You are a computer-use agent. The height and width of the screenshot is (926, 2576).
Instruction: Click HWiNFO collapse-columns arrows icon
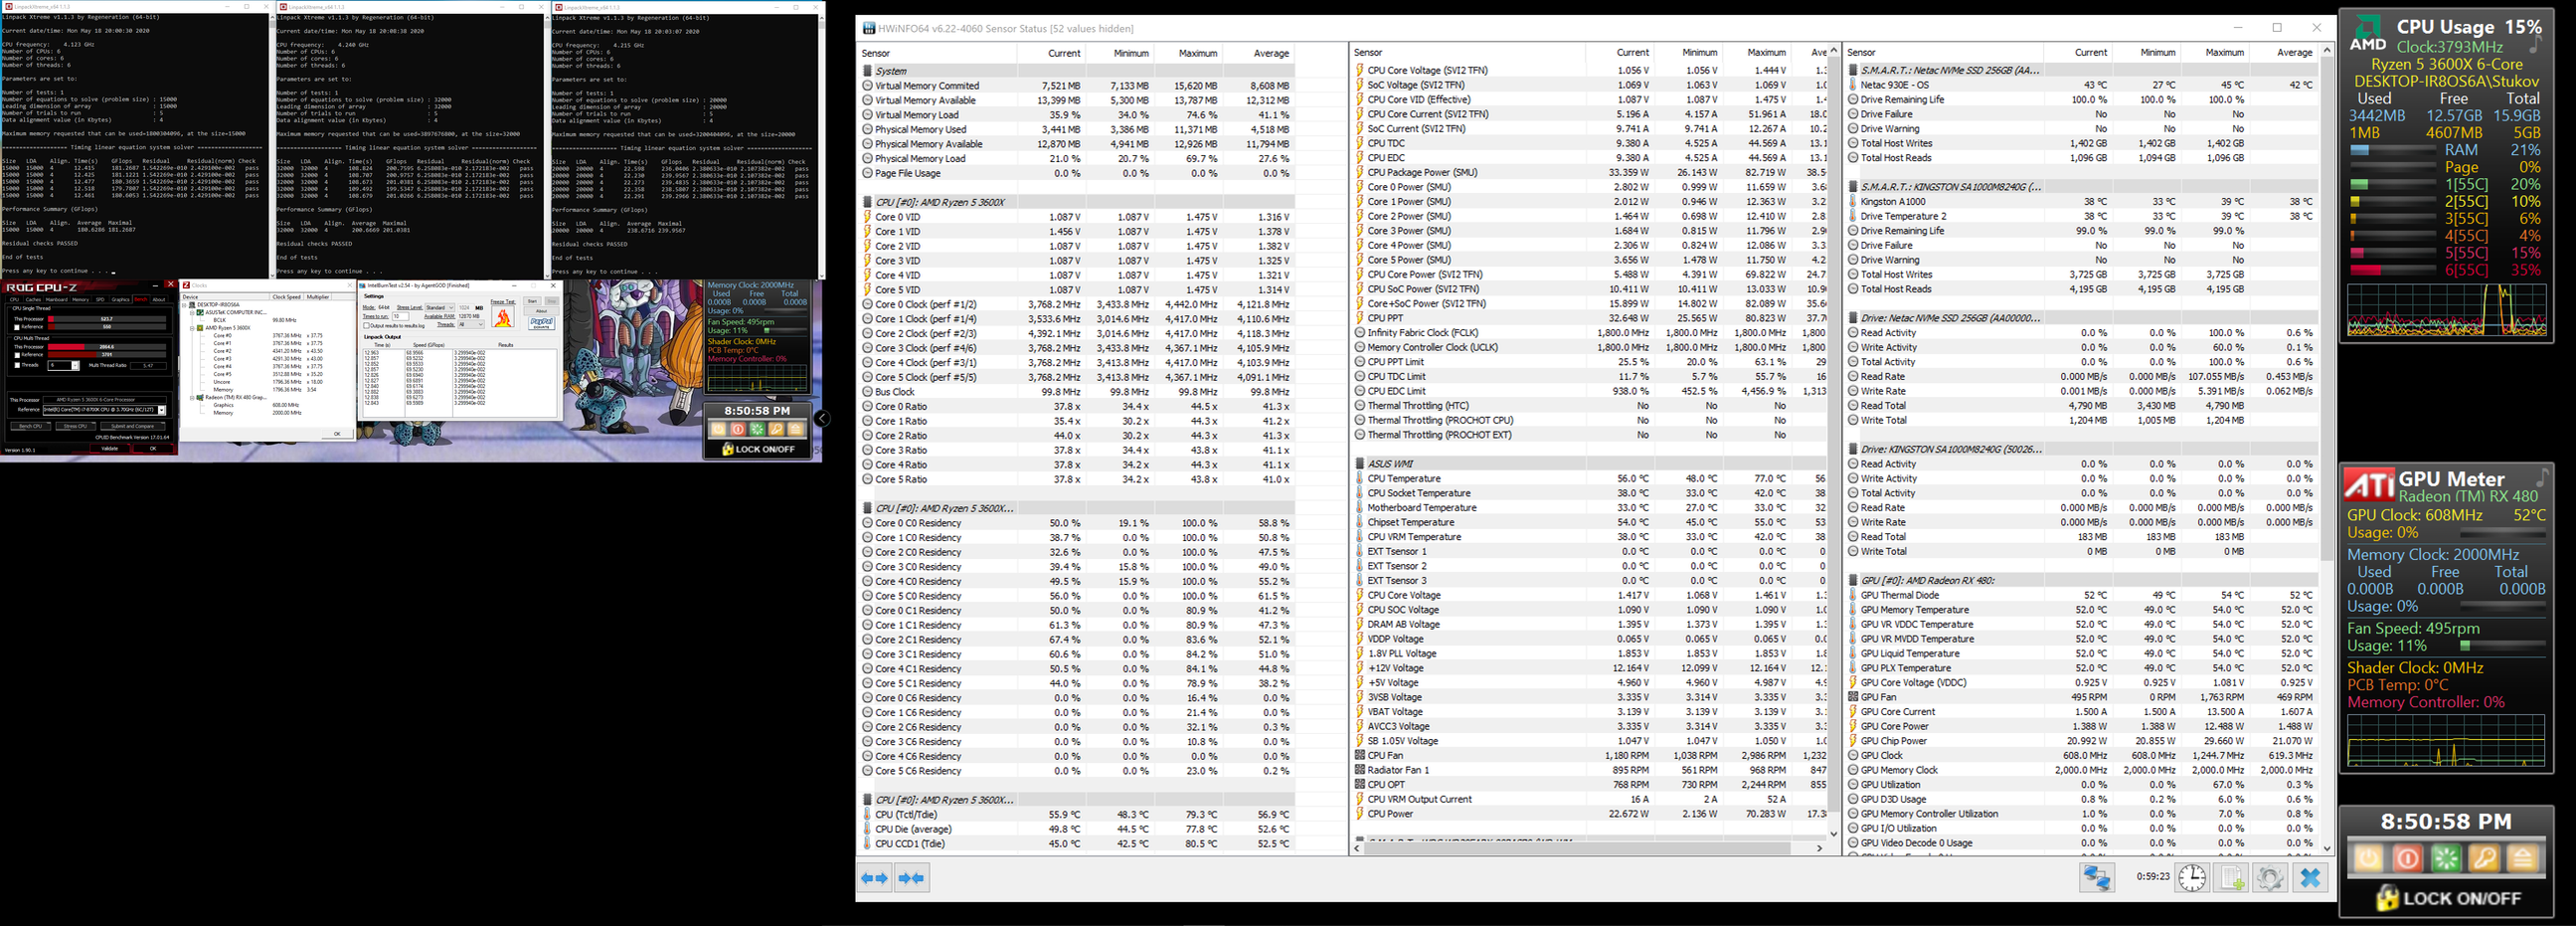pyautogui.click(x=911, y=878)
